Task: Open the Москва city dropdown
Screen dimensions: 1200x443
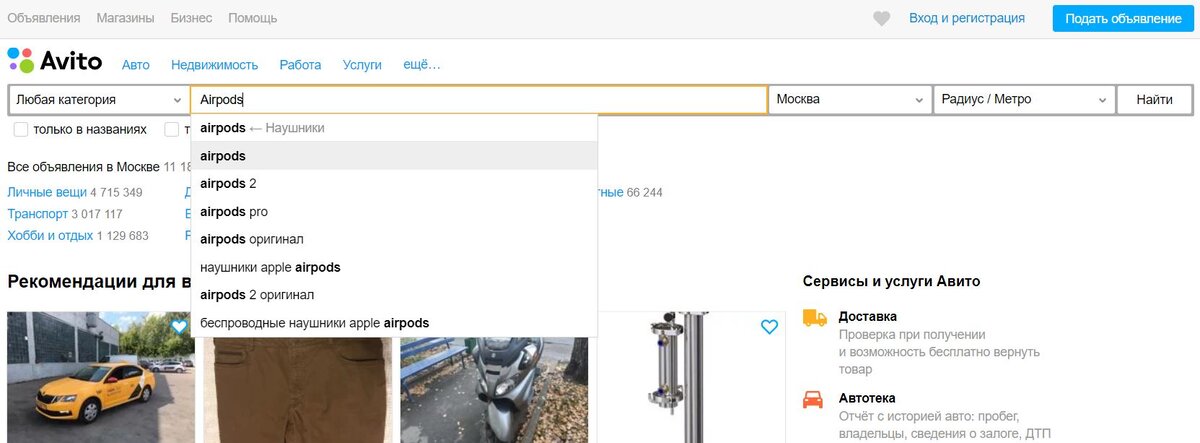Action: pos(850,100)
